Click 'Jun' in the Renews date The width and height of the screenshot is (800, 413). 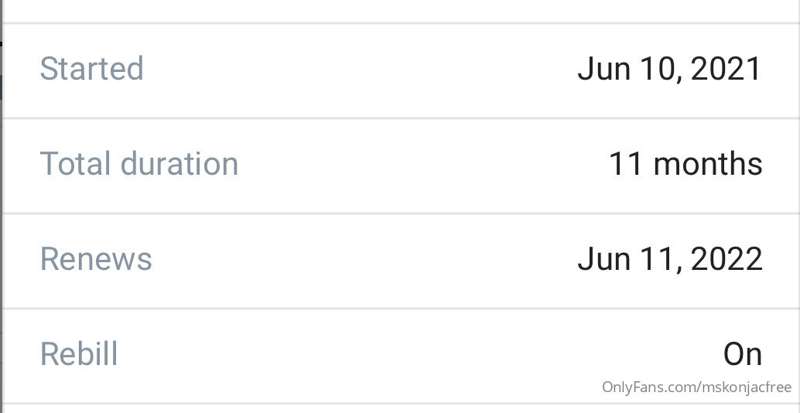click(598, 259)
